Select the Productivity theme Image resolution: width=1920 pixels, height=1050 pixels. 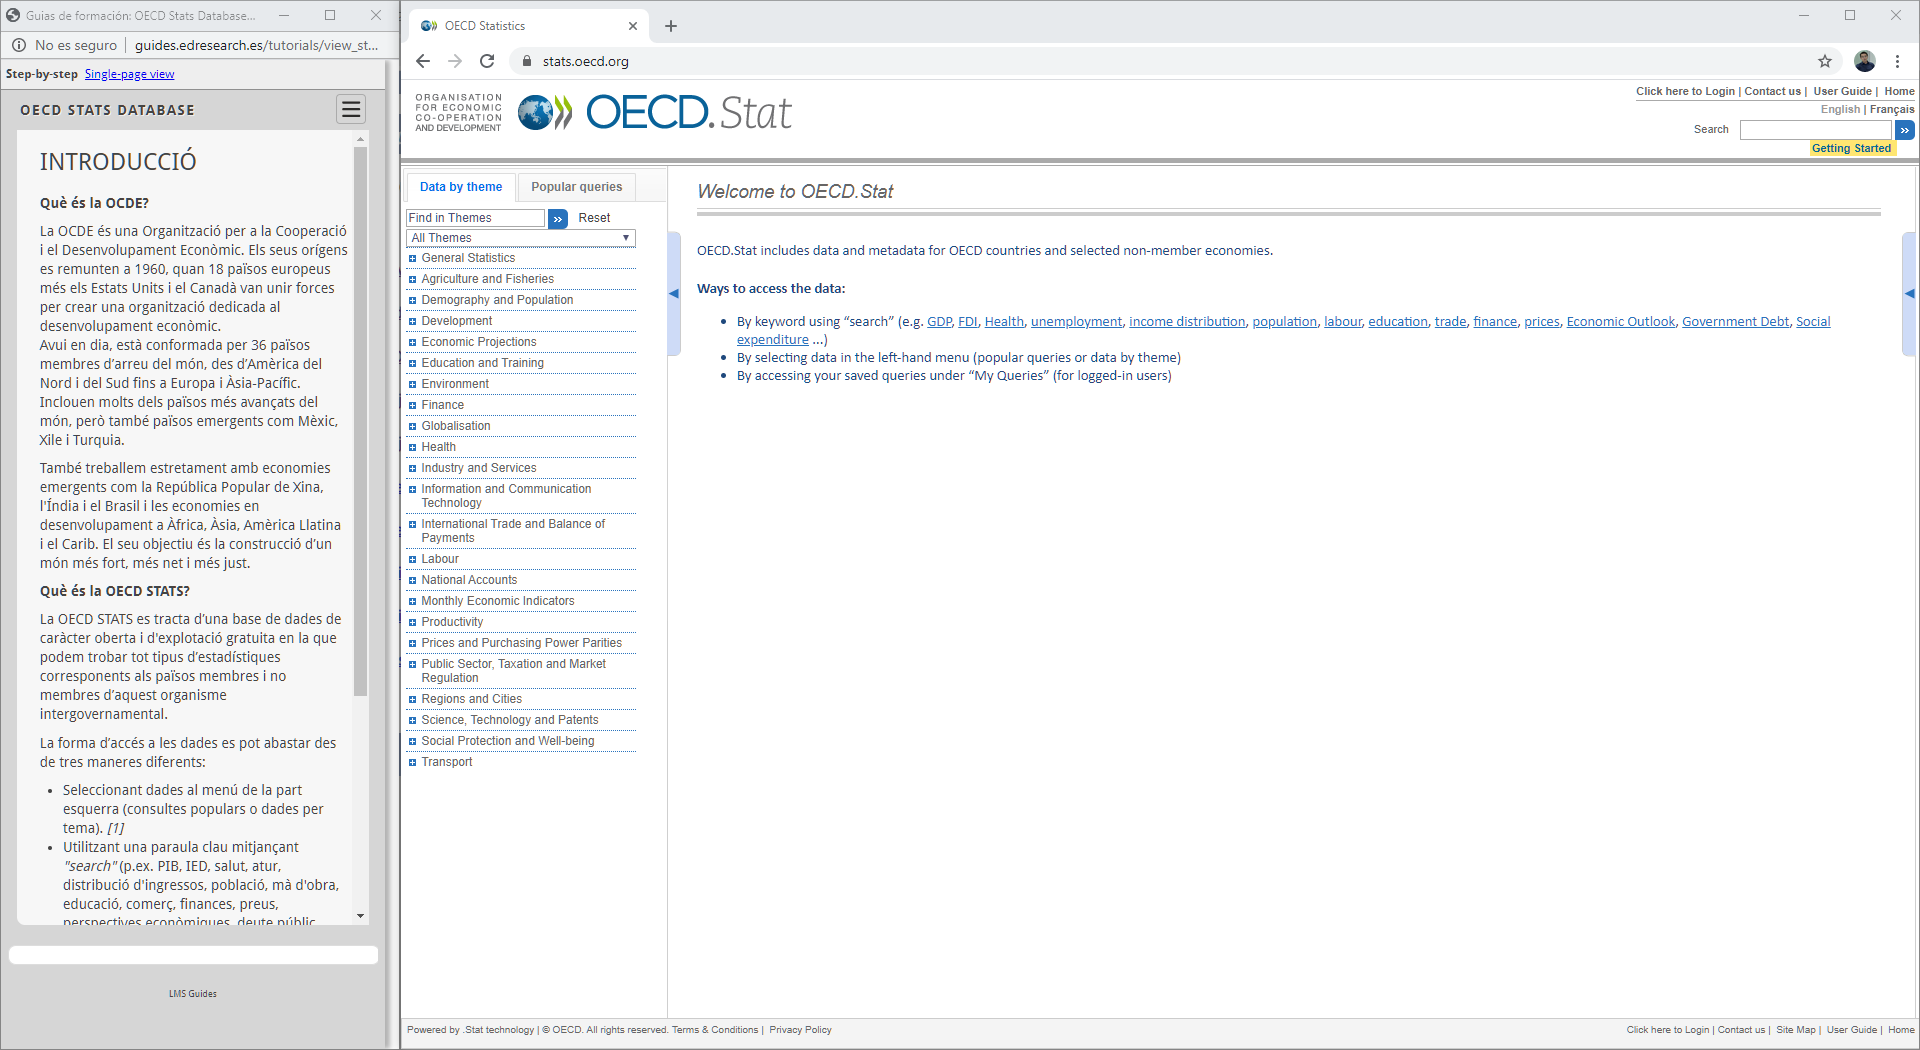[452, 622]
